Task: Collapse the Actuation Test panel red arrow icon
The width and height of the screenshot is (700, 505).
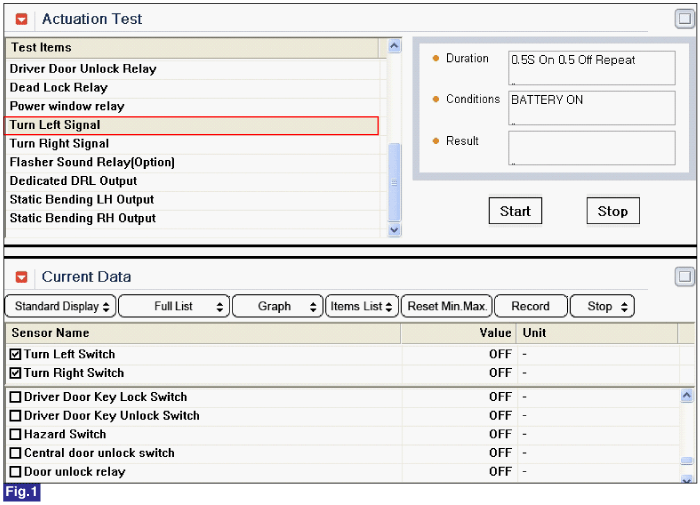Action: pyautogui.click(x=21, y=19)
